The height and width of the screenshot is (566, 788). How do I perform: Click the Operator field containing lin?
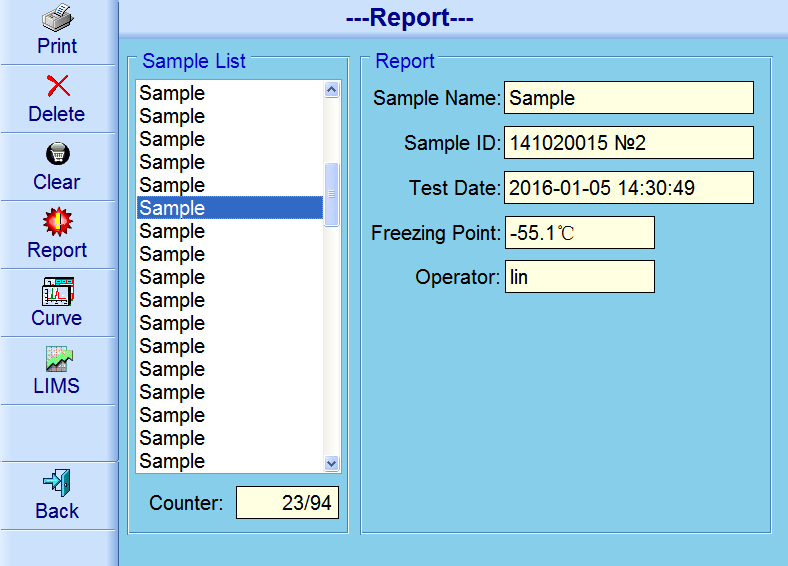tap(579, 277)
